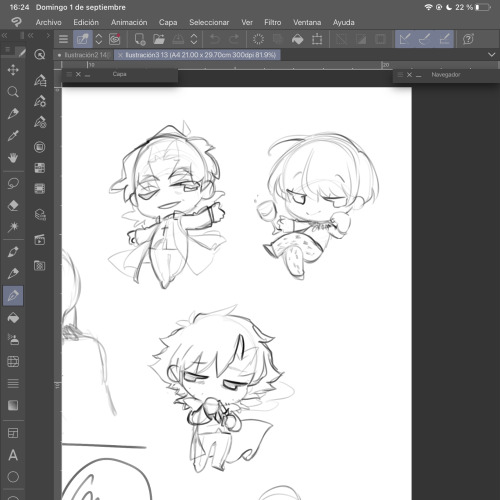
Task: Select the Lasso selection tool
Action: pos(13,183)
